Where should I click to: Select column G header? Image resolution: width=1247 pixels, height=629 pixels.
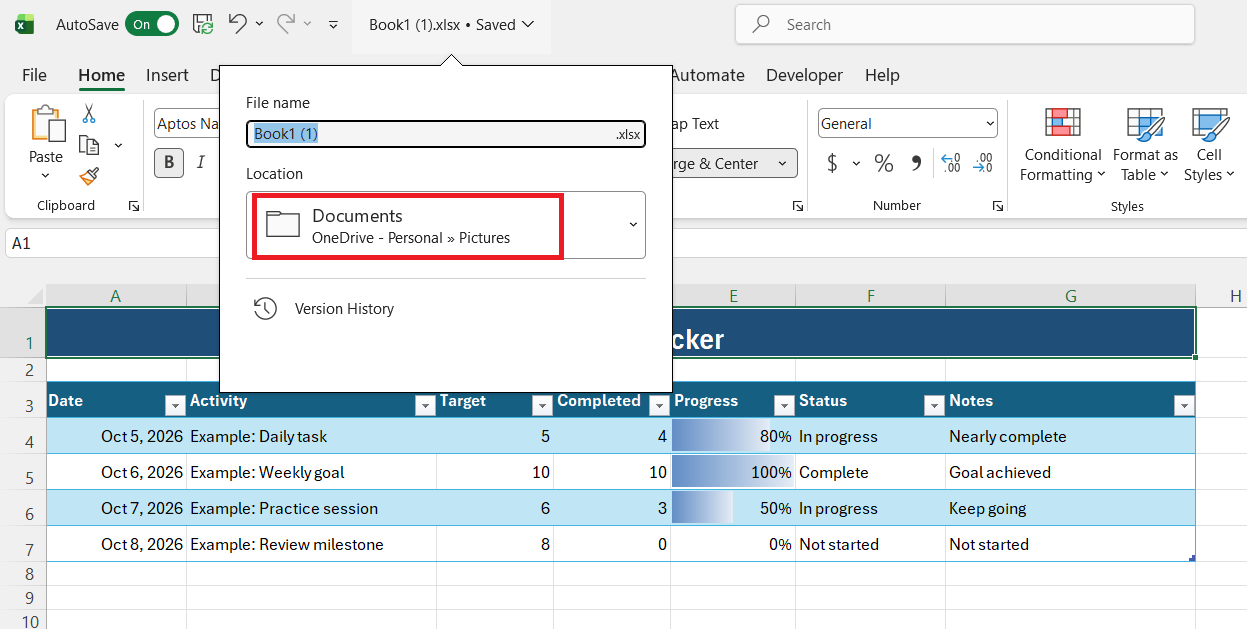pos(1070,296)
